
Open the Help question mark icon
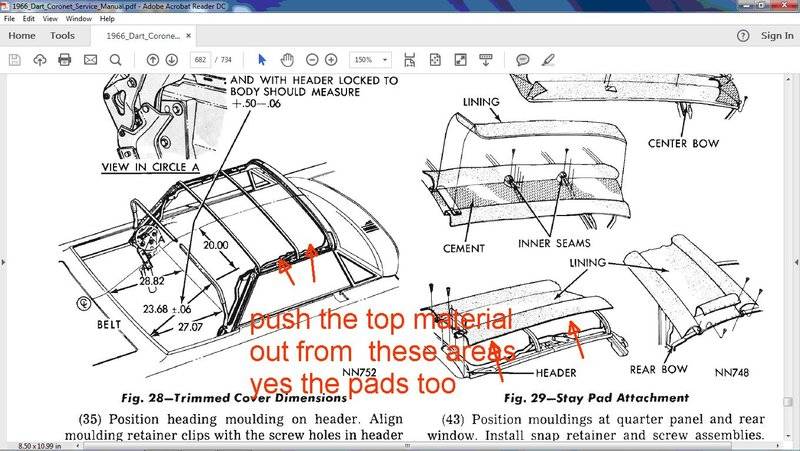pyautogui.click(x=743, y=36)
